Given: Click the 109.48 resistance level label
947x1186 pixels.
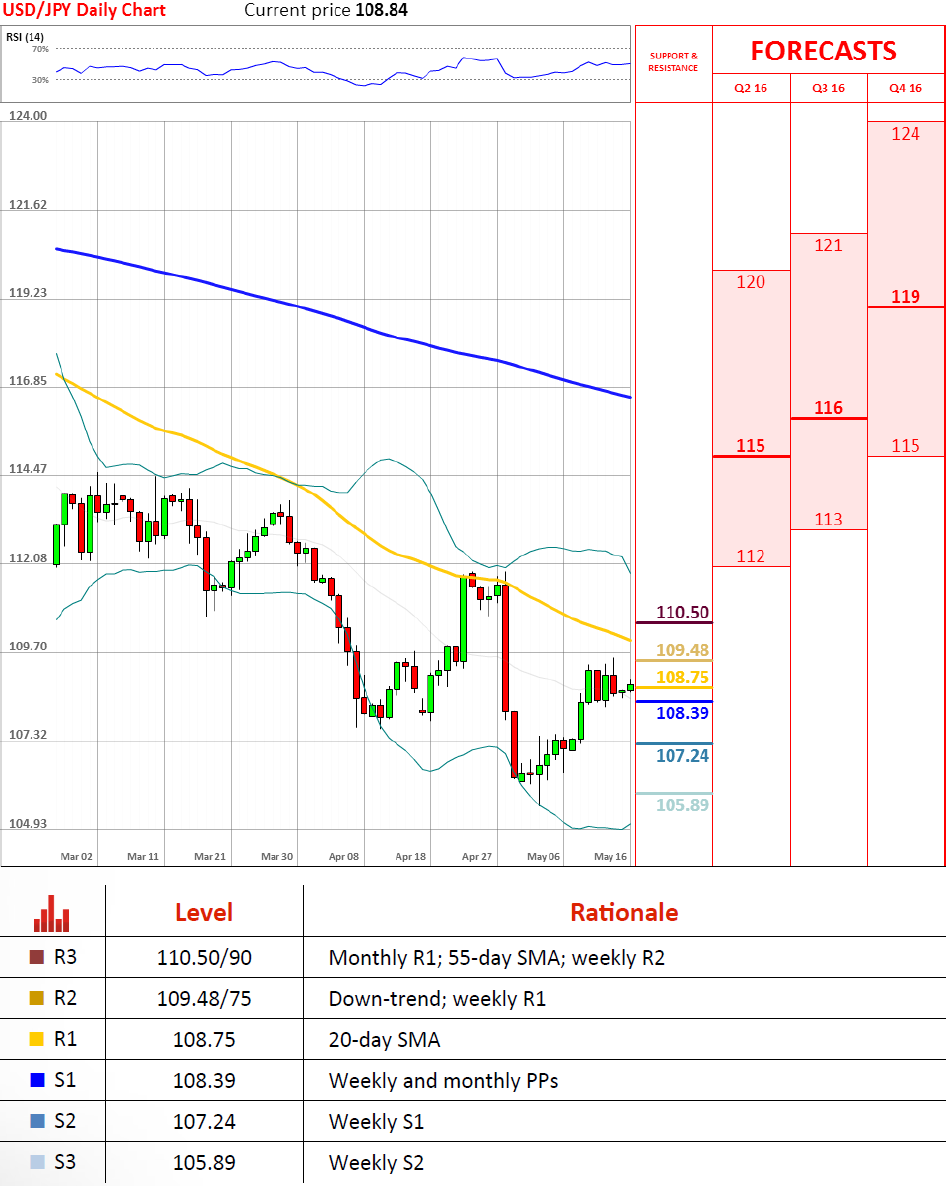Looking at the screenshot, I should click(682, 650).
